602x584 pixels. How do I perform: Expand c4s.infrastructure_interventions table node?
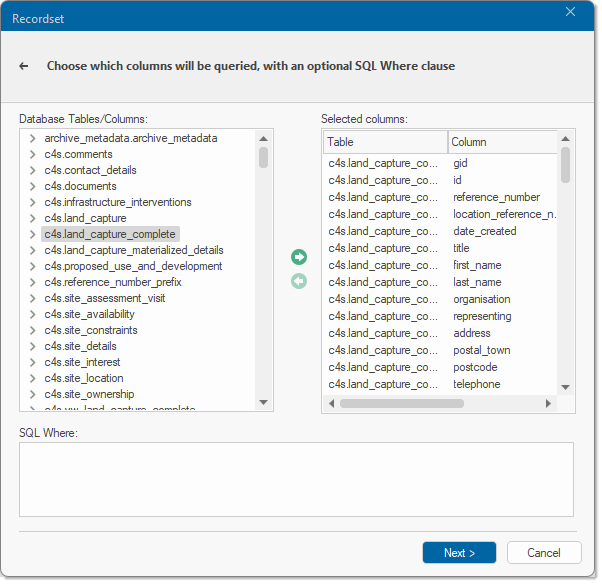(x=33, y=202)
